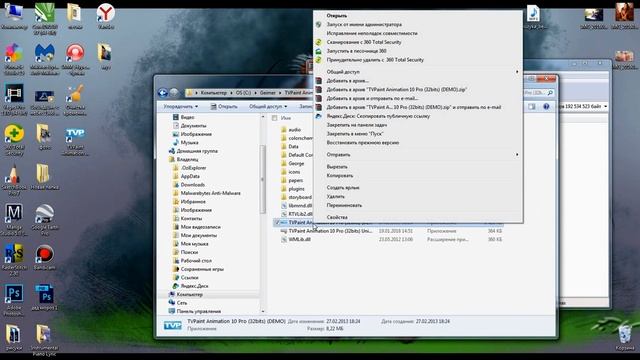This screenshot has width=640, height=360.
Task: Open the Malwarebytes Anti-Malware desktop shortcut
Action: click(45, 59)
